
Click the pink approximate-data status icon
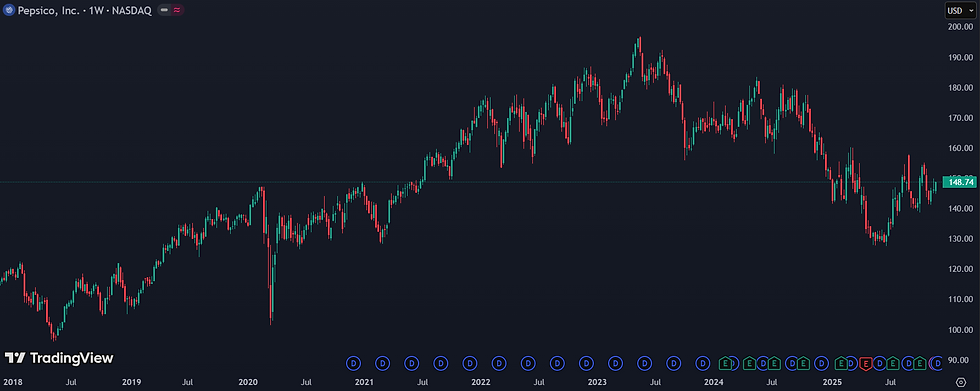click(x=177, y=10)
